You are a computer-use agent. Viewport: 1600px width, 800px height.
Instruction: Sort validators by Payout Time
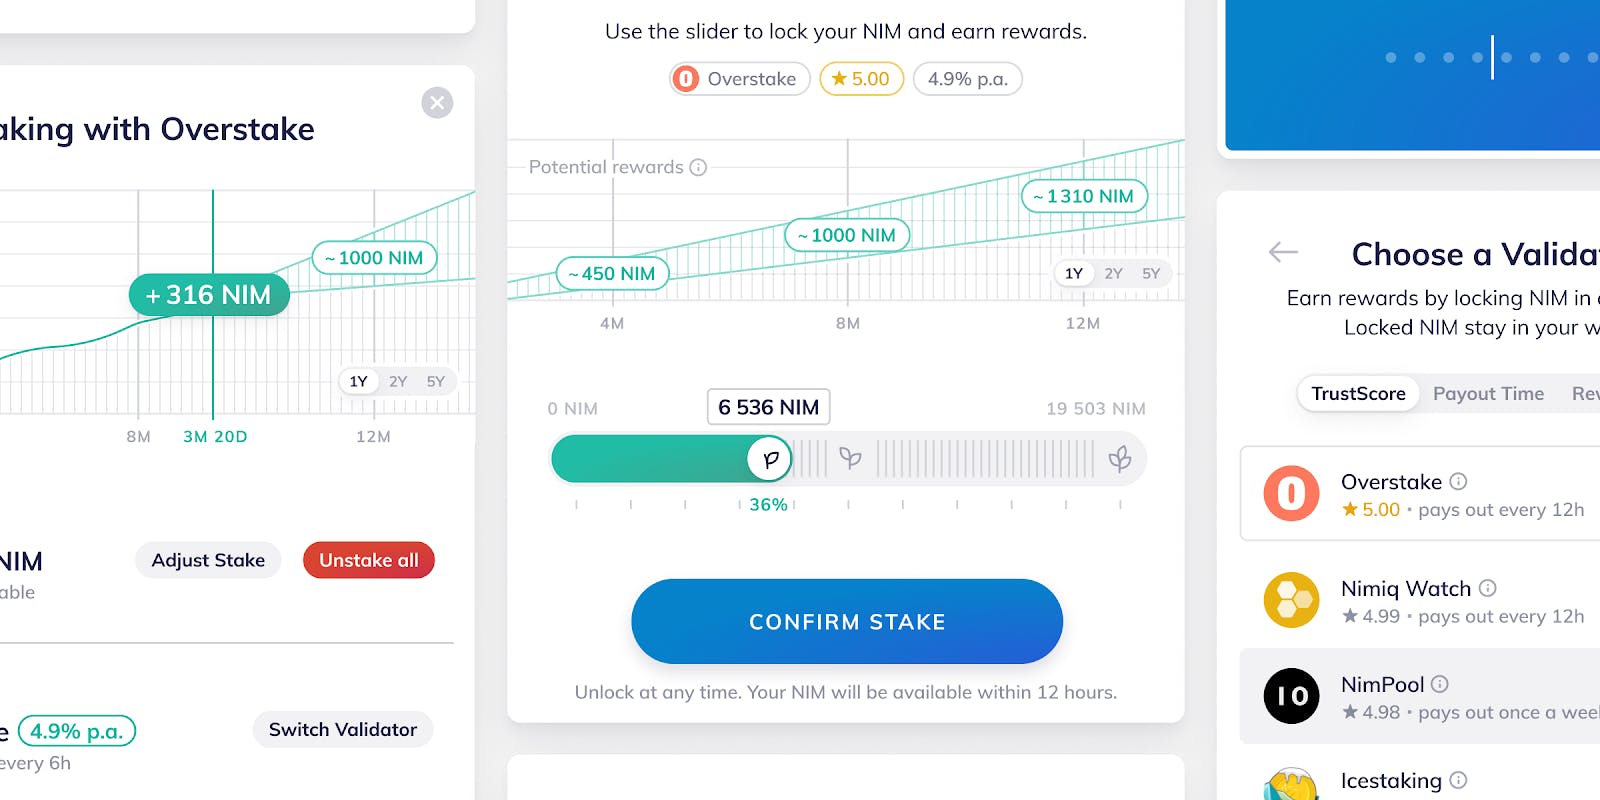coord(1488,394)
